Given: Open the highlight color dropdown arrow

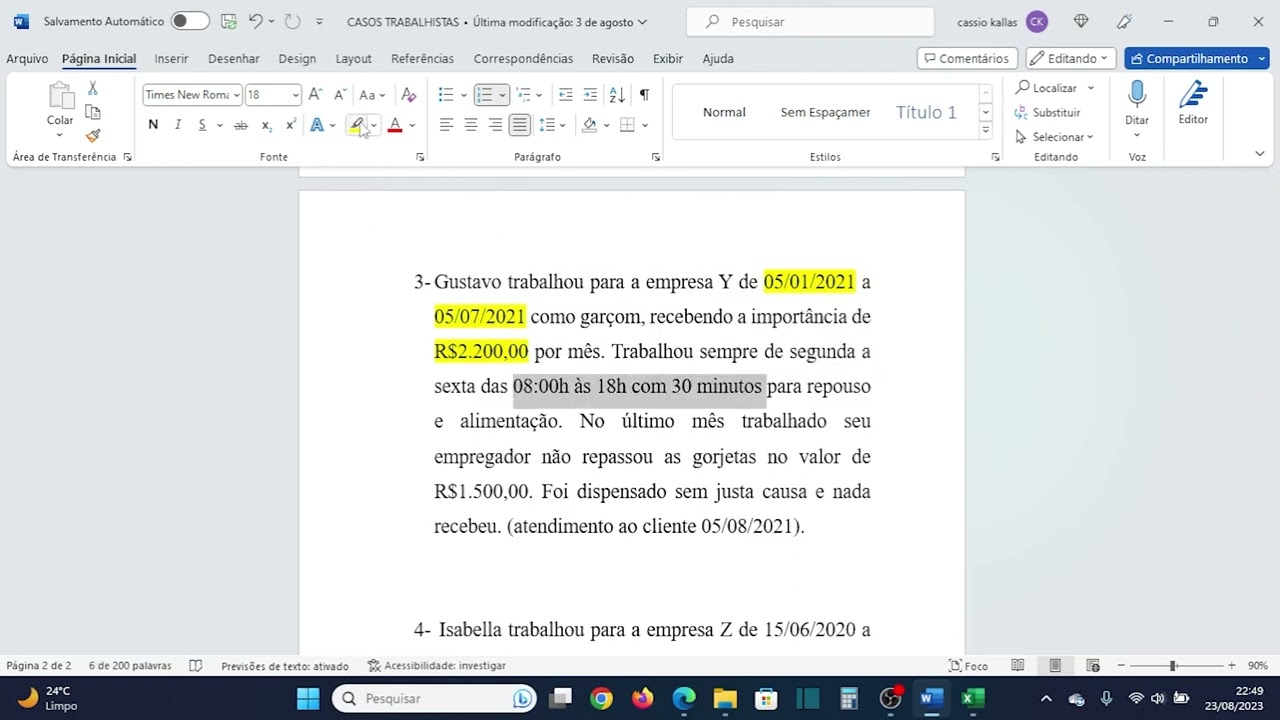Looking at the screenshot, I should coord(374,125).
